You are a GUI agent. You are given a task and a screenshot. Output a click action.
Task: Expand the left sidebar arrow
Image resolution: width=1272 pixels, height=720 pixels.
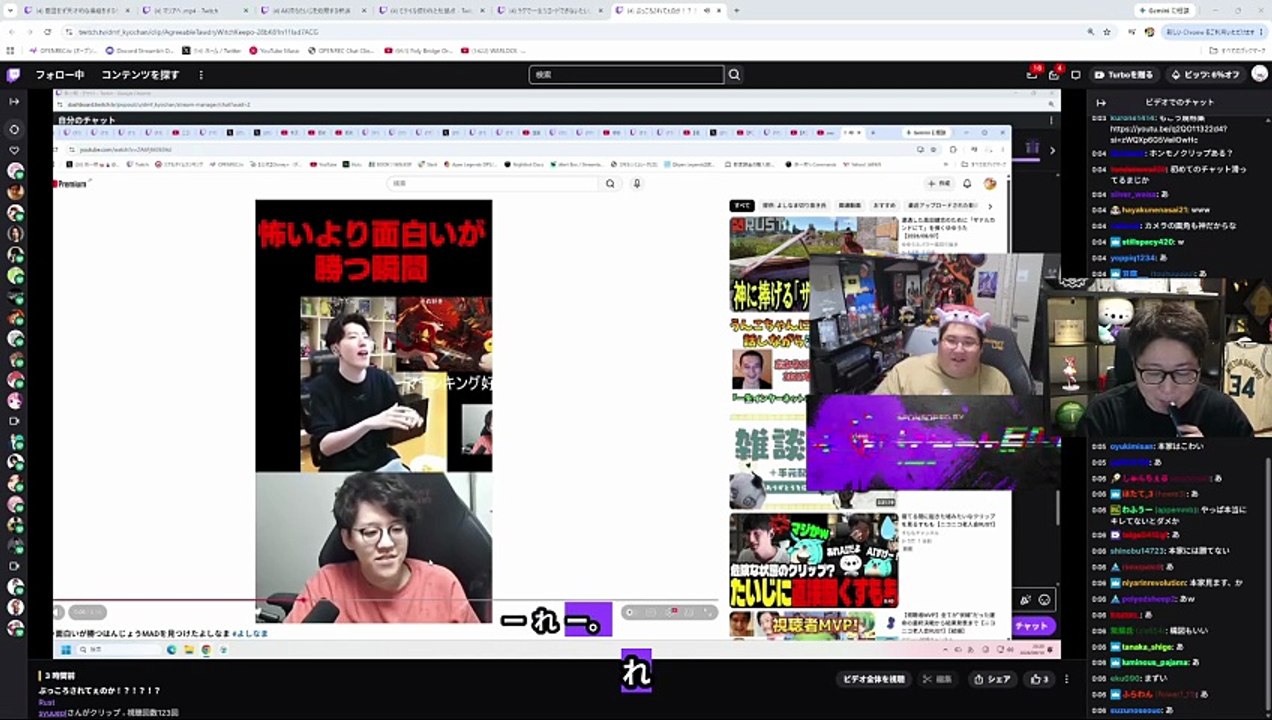[x=14, y=102]
